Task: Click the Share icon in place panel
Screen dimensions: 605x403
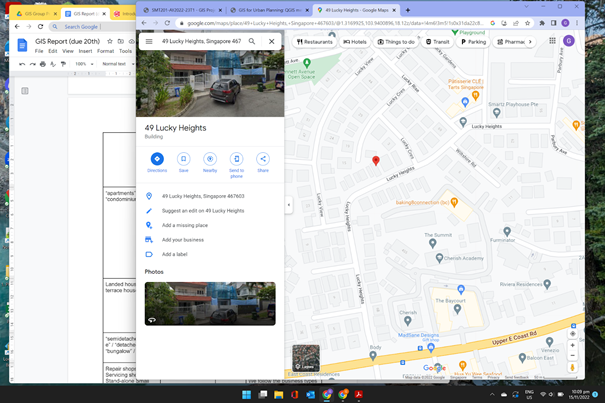Action: pos(263,159)
